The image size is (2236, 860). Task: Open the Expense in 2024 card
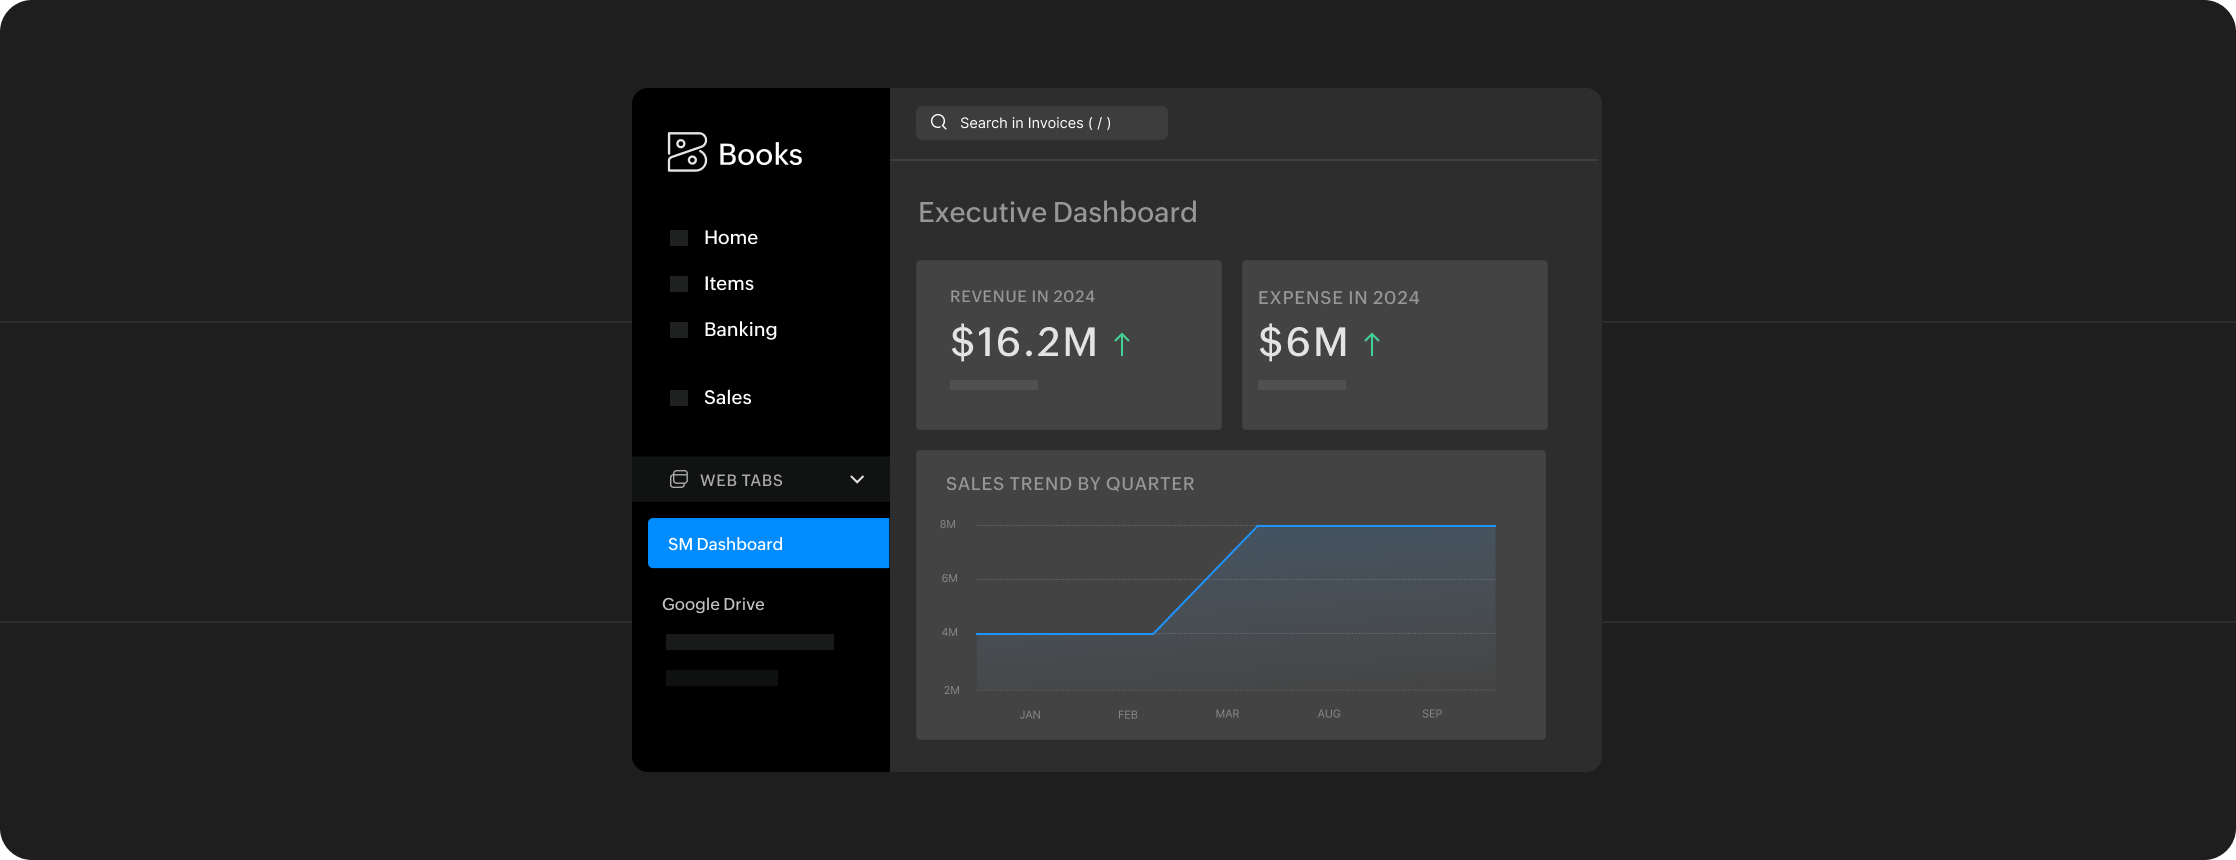[x=1394, y=345]
